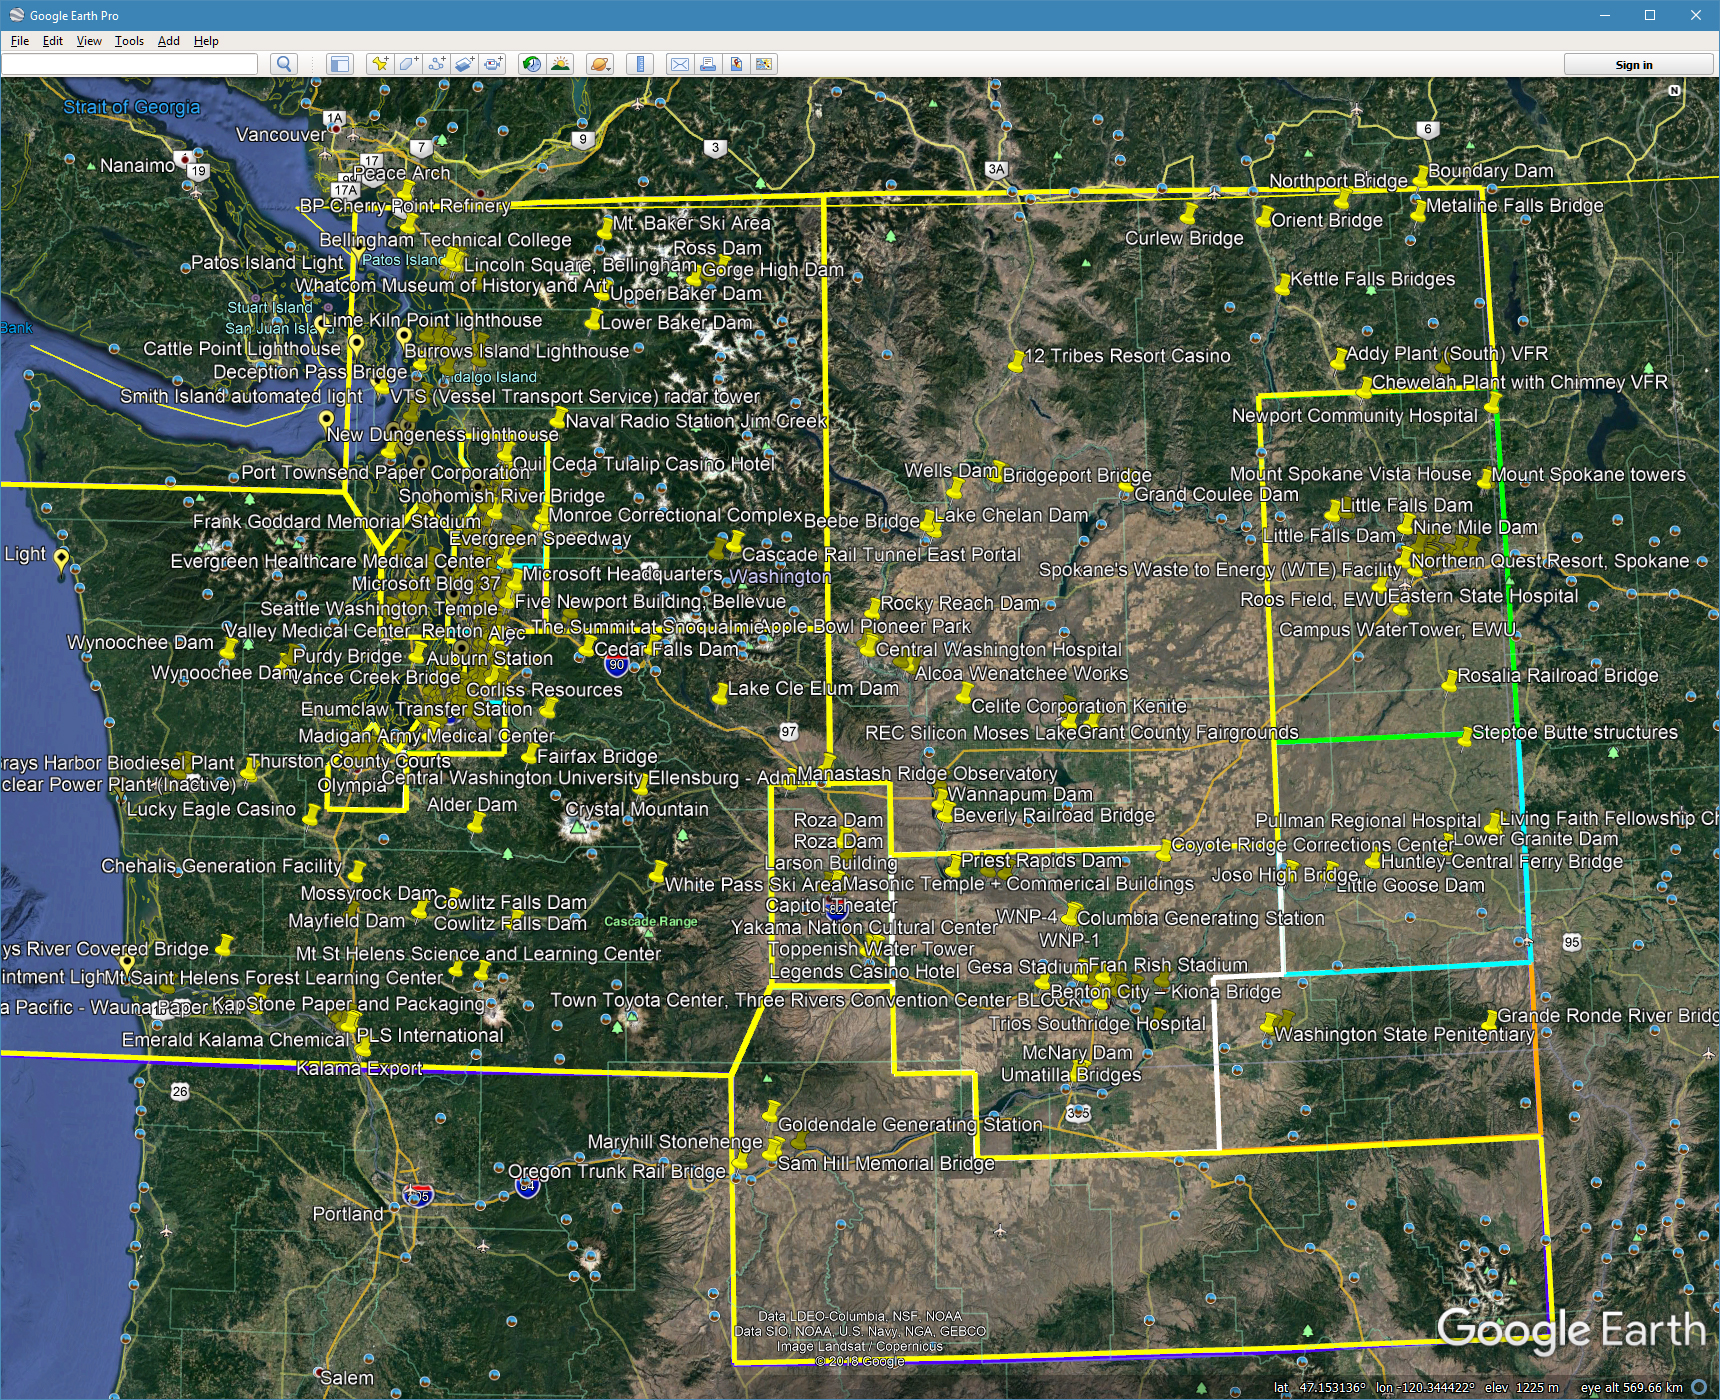Focus the search input field

click(130, 64)
